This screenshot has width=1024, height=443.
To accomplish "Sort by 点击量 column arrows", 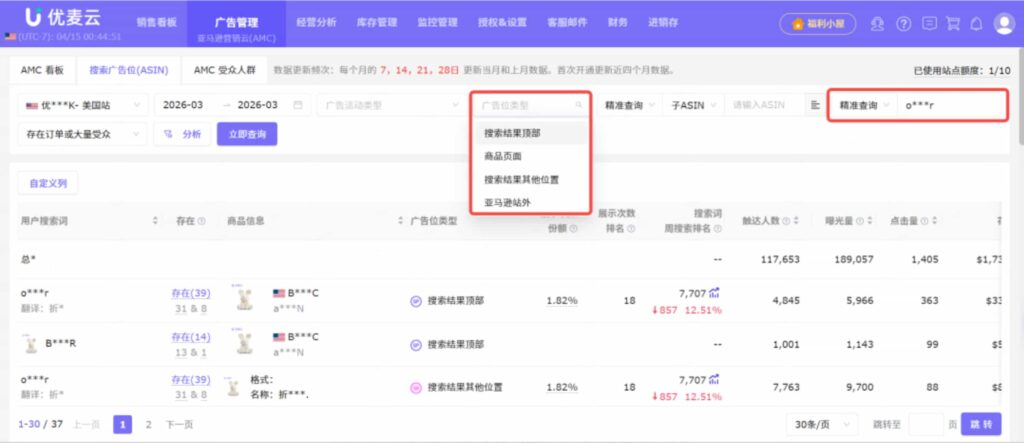I will click(935, 221).
